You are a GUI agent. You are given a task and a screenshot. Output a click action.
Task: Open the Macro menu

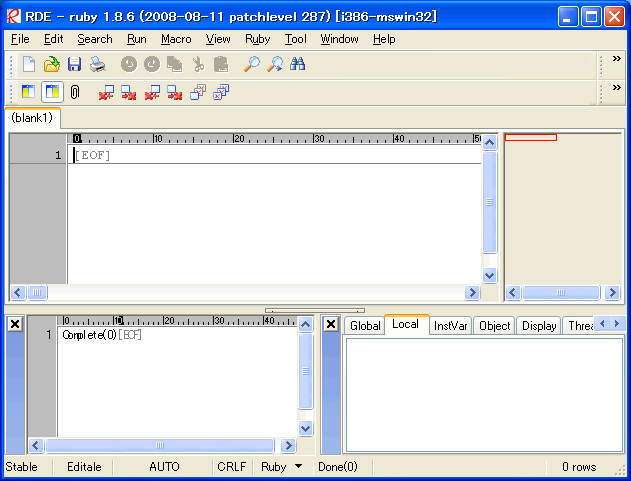(176, 39)
